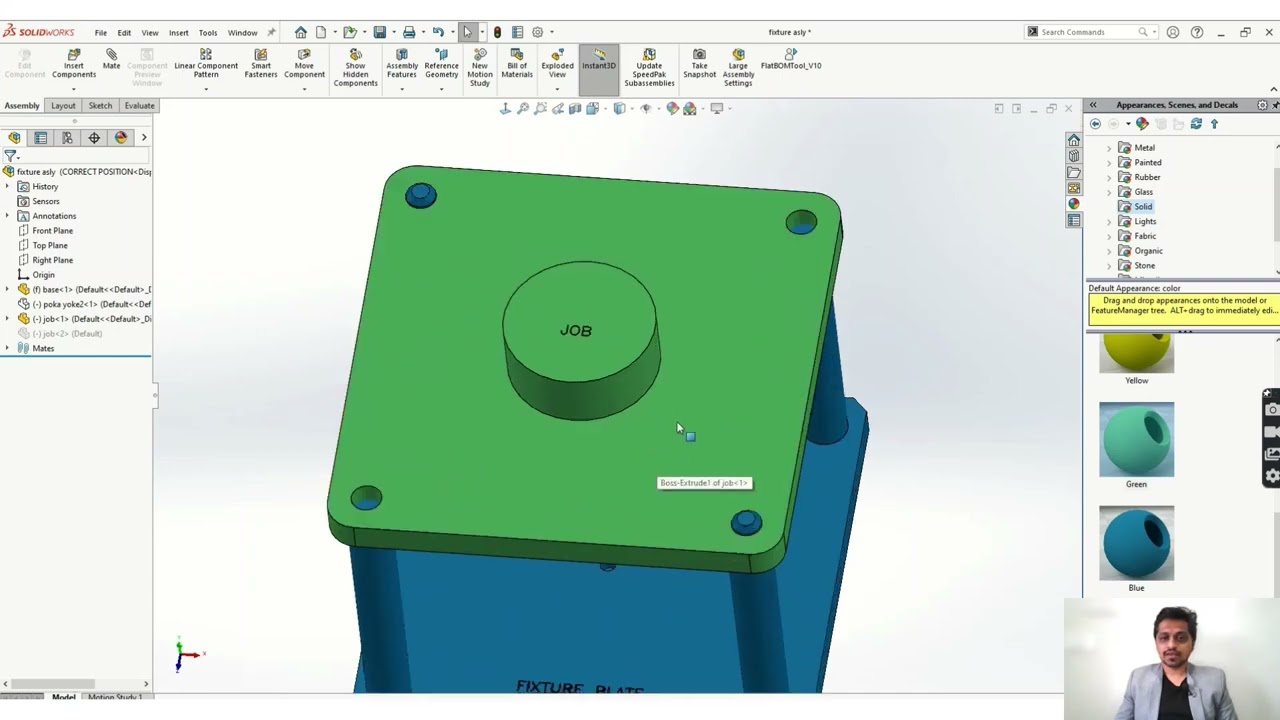The height and width of the screenshot is (720, 1280).
Task: Open Large Assembly Settings
Action: [x=738, y=67]
